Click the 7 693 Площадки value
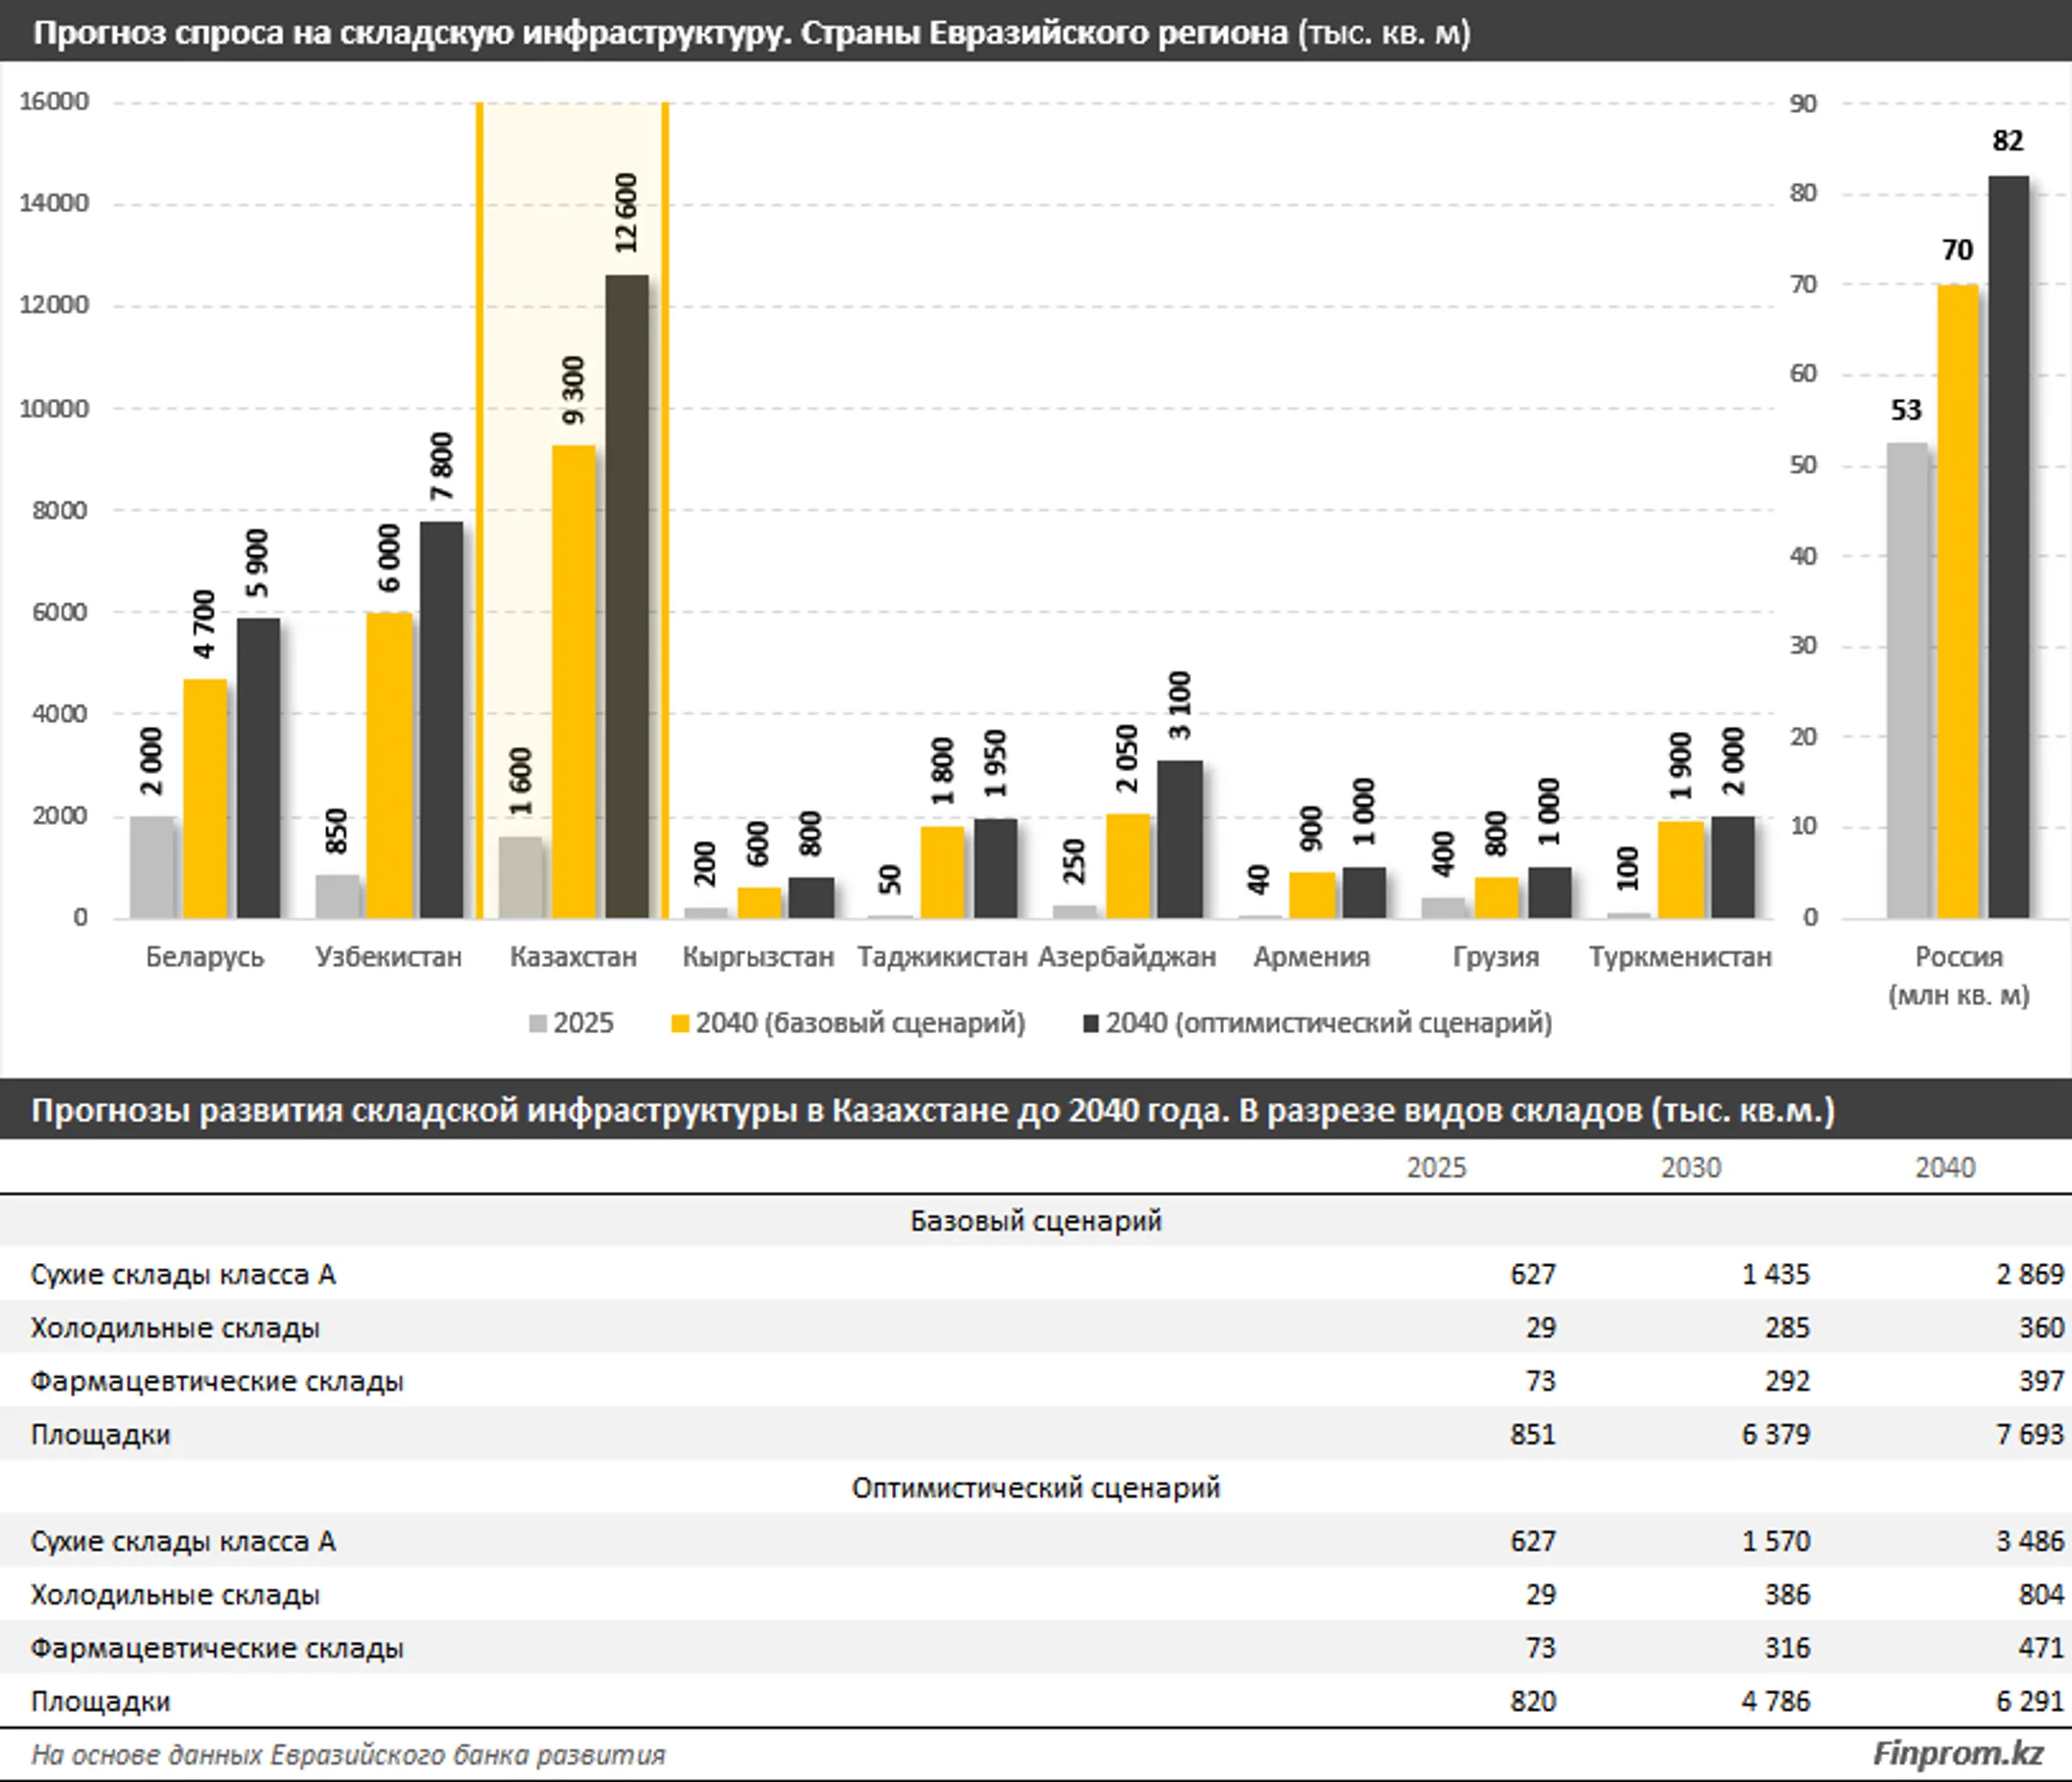 click(2029, 1435)
